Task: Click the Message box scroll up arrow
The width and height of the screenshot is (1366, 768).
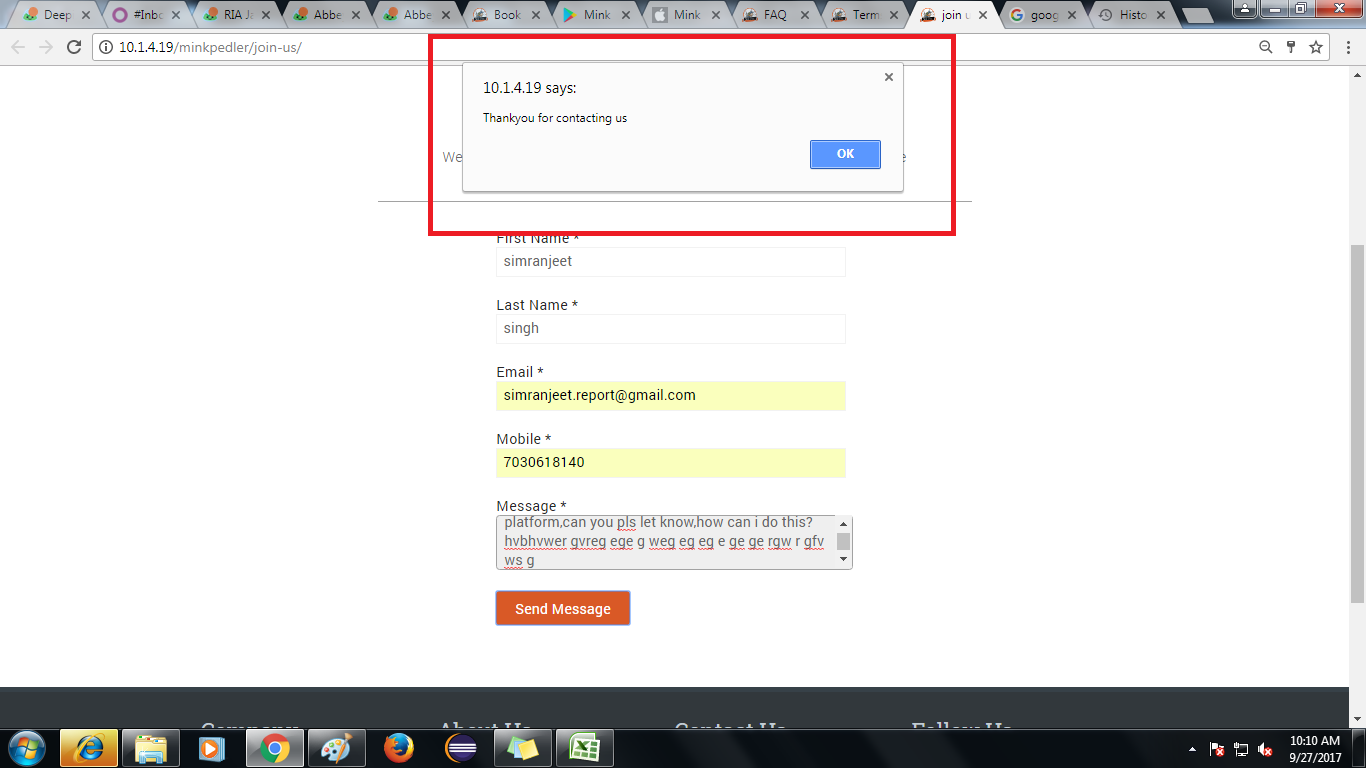Action: 843,524
